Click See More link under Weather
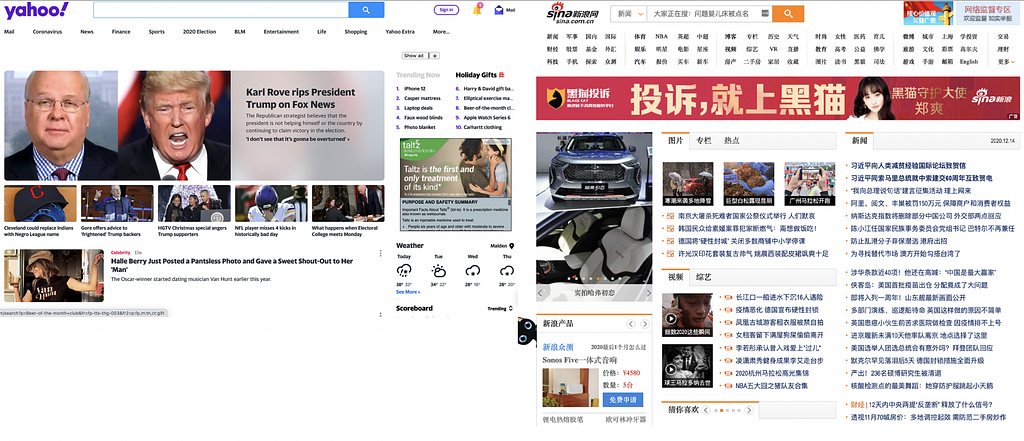The width and height of the screenshot is (1024, 441). (408, 292)
